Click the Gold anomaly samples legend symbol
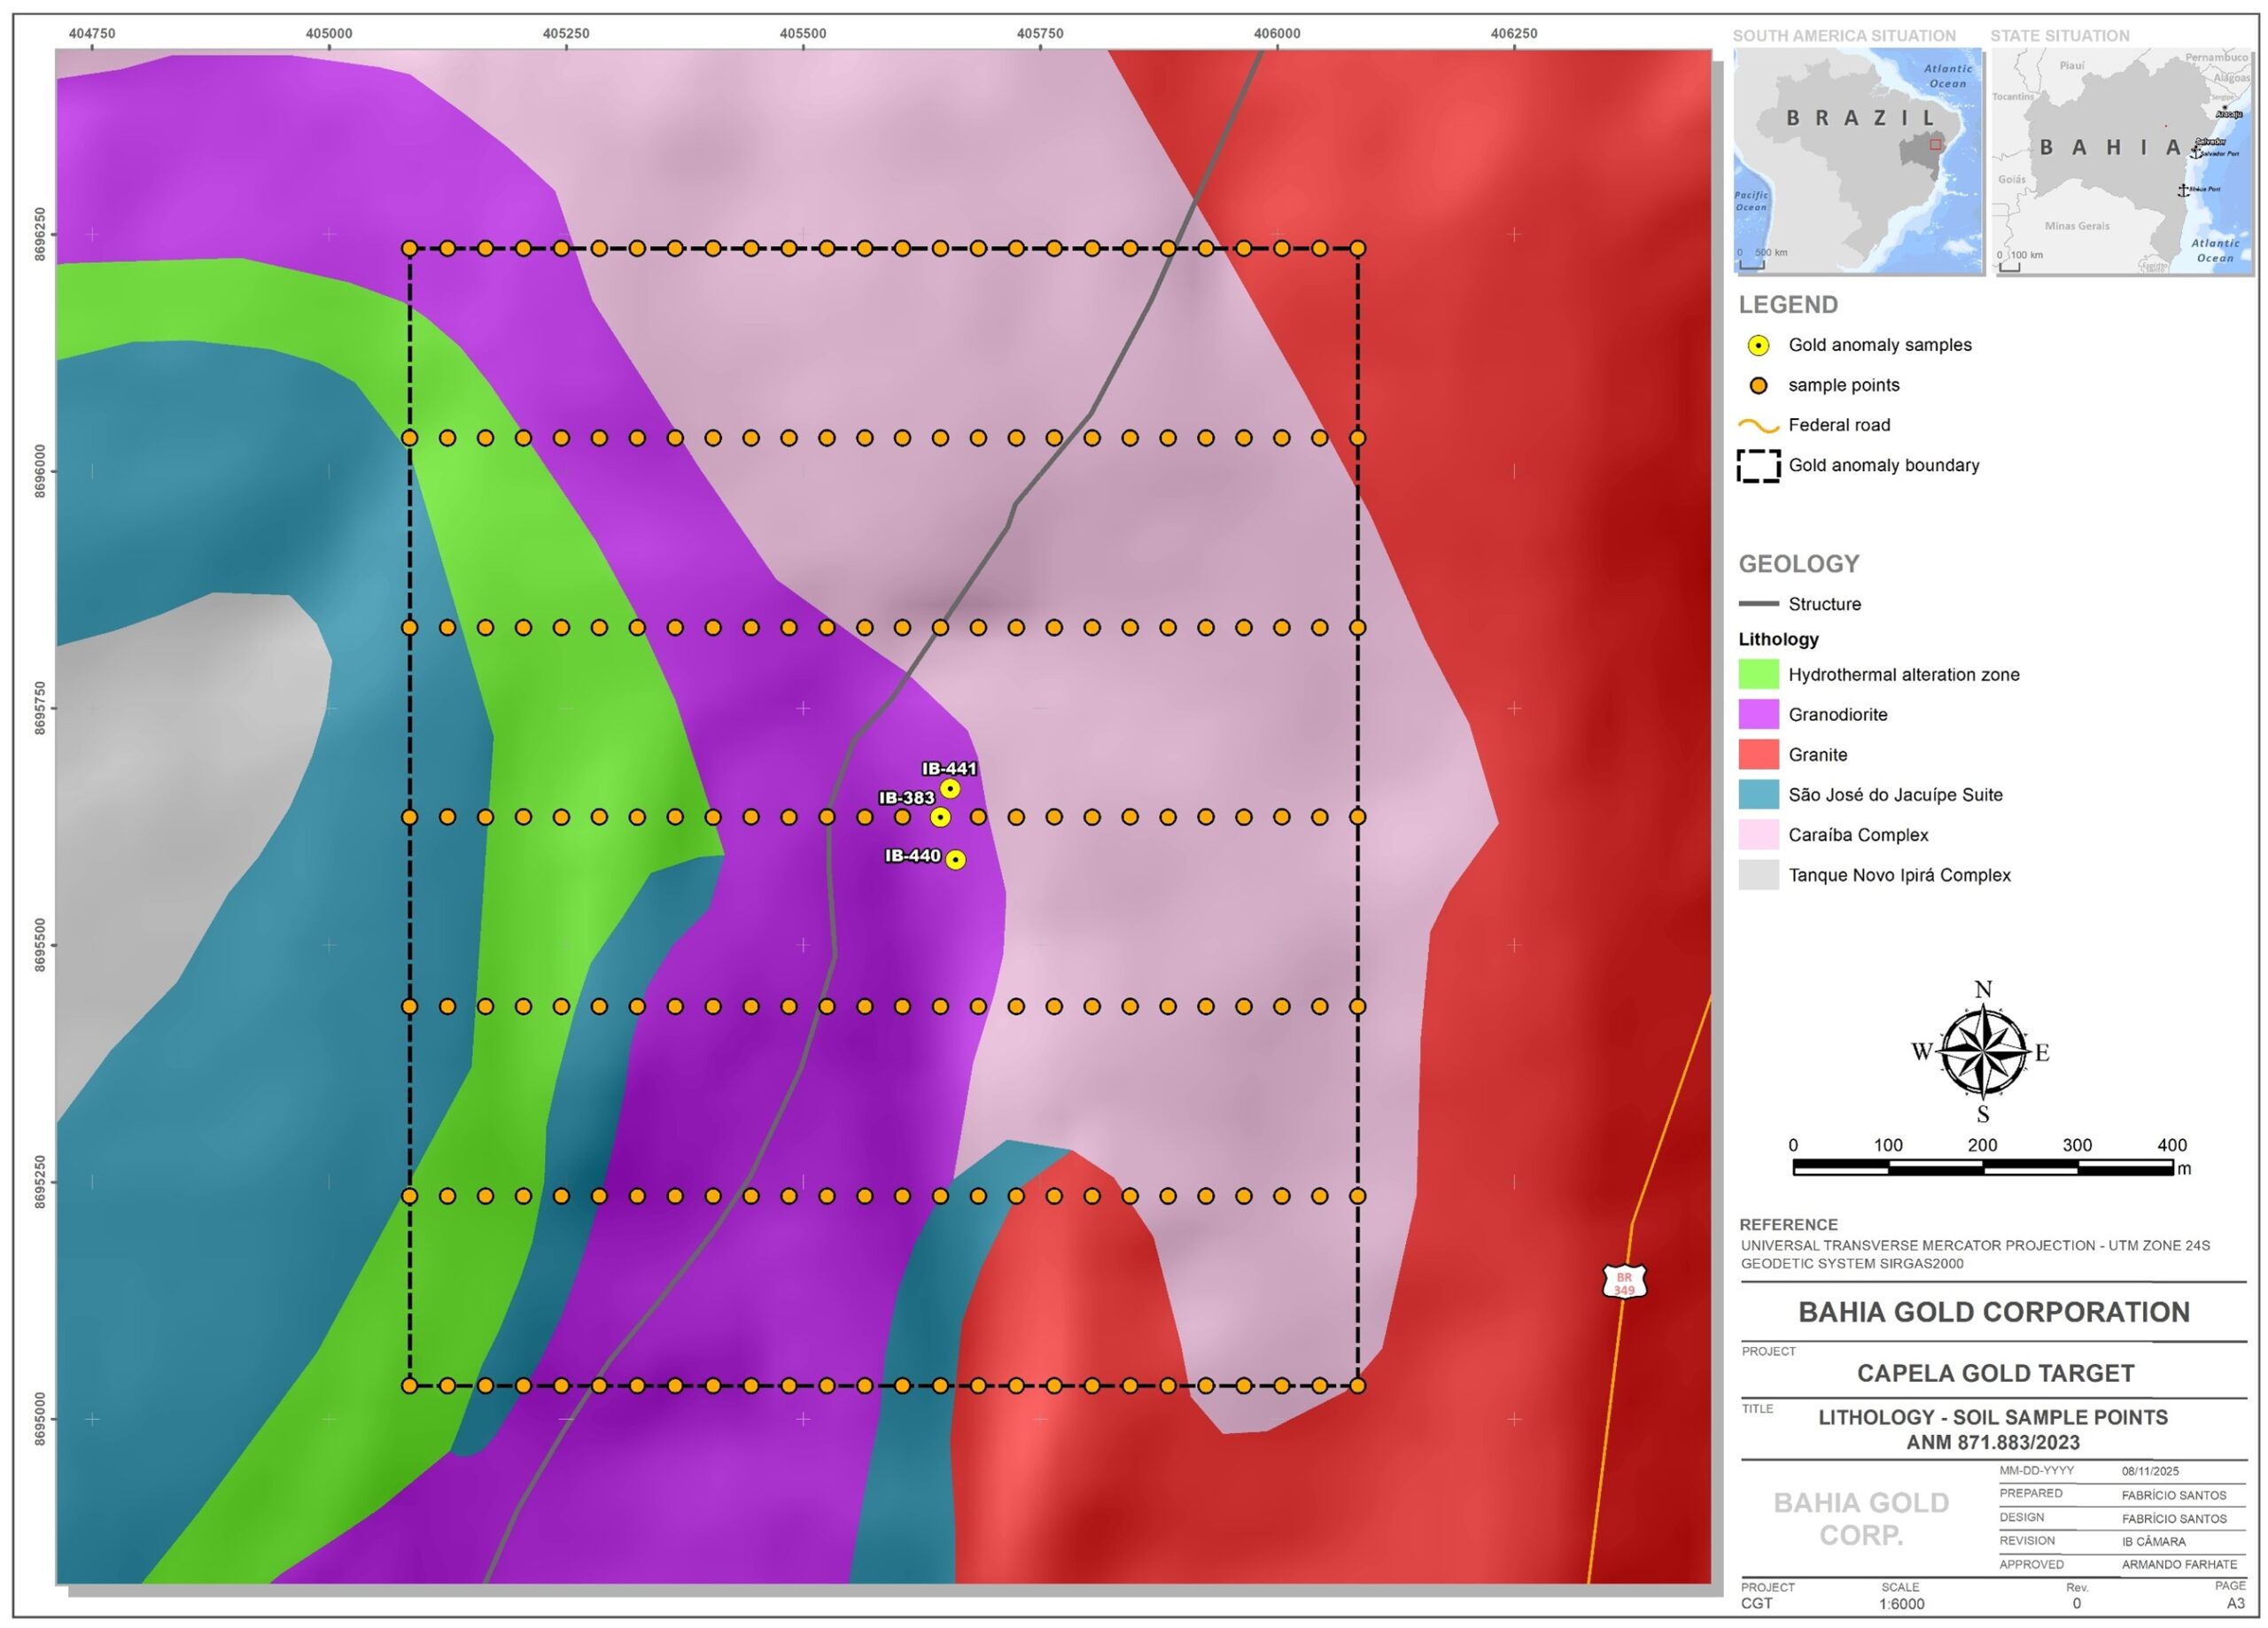This screenshot has width=2268, height=1628. pos(1758,346)
